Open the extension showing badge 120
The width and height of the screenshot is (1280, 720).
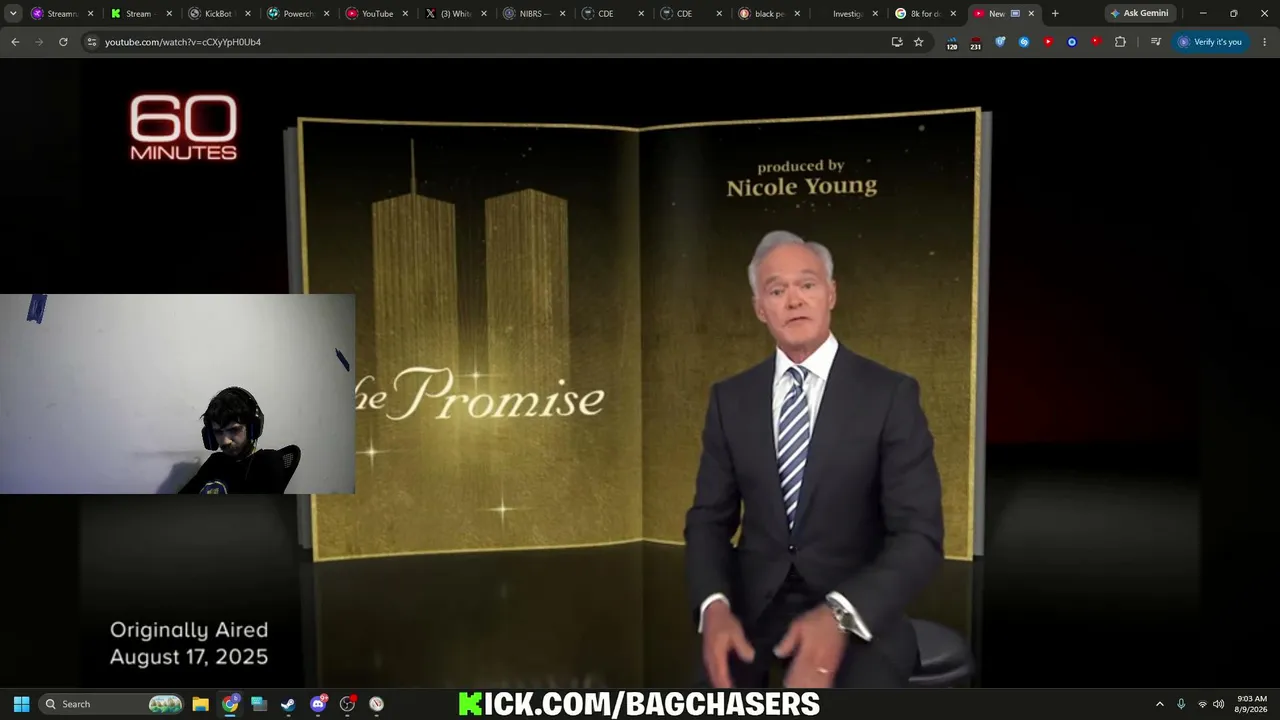[951, 42]
